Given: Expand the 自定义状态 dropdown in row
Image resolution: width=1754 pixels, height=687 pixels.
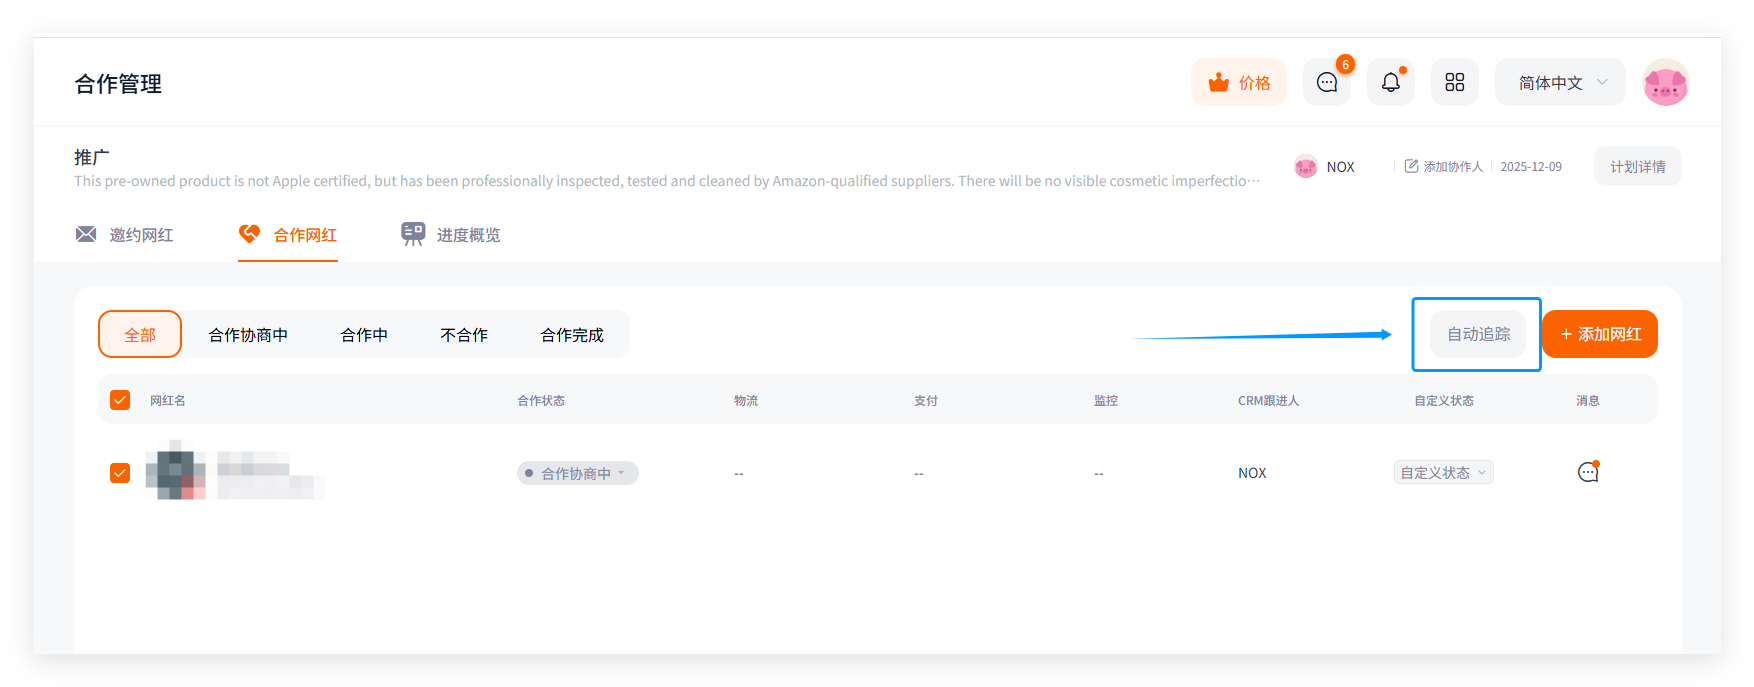Looking at the screenshot, I should pos(1443,473).
